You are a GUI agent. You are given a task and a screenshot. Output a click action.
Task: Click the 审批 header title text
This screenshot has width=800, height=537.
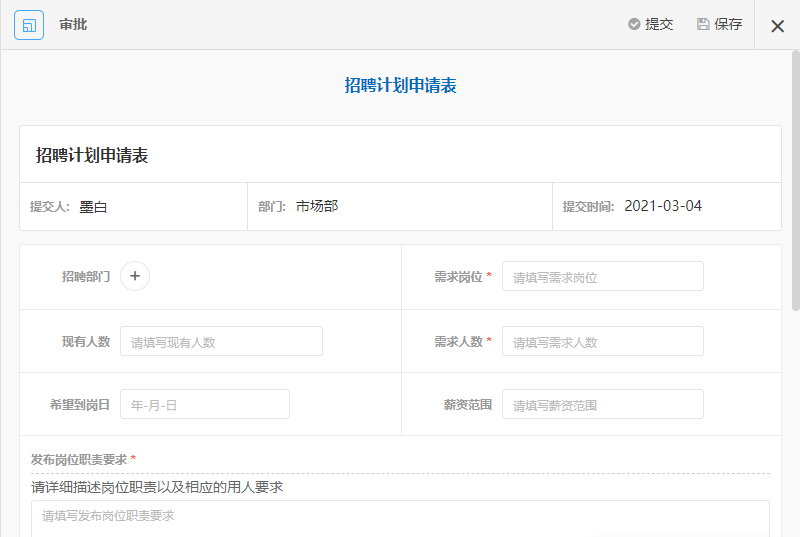click(x=73, y=24)
